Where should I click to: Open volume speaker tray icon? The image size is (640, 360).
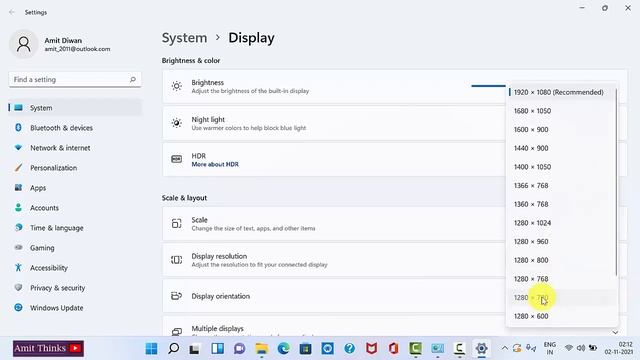[x=581, y=348]
